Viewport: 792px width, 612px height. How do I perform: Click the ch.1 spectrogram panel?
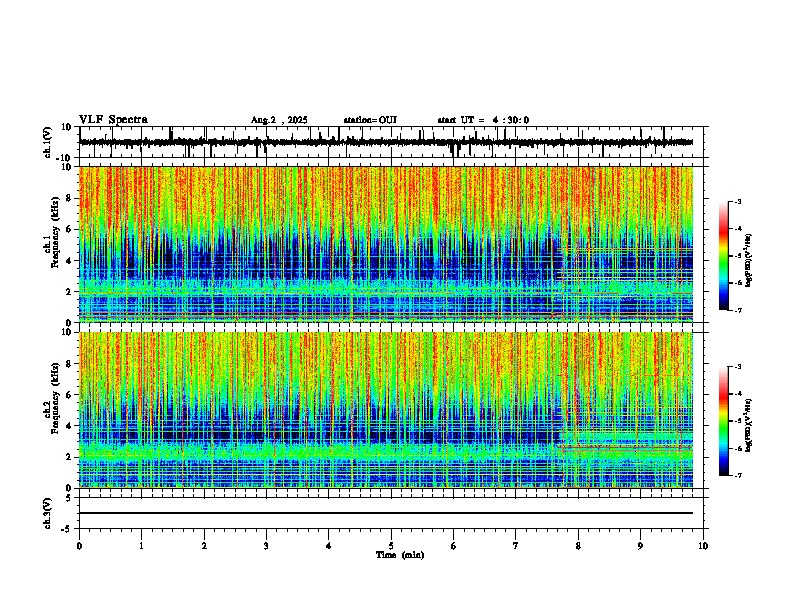tap(386, 244)
